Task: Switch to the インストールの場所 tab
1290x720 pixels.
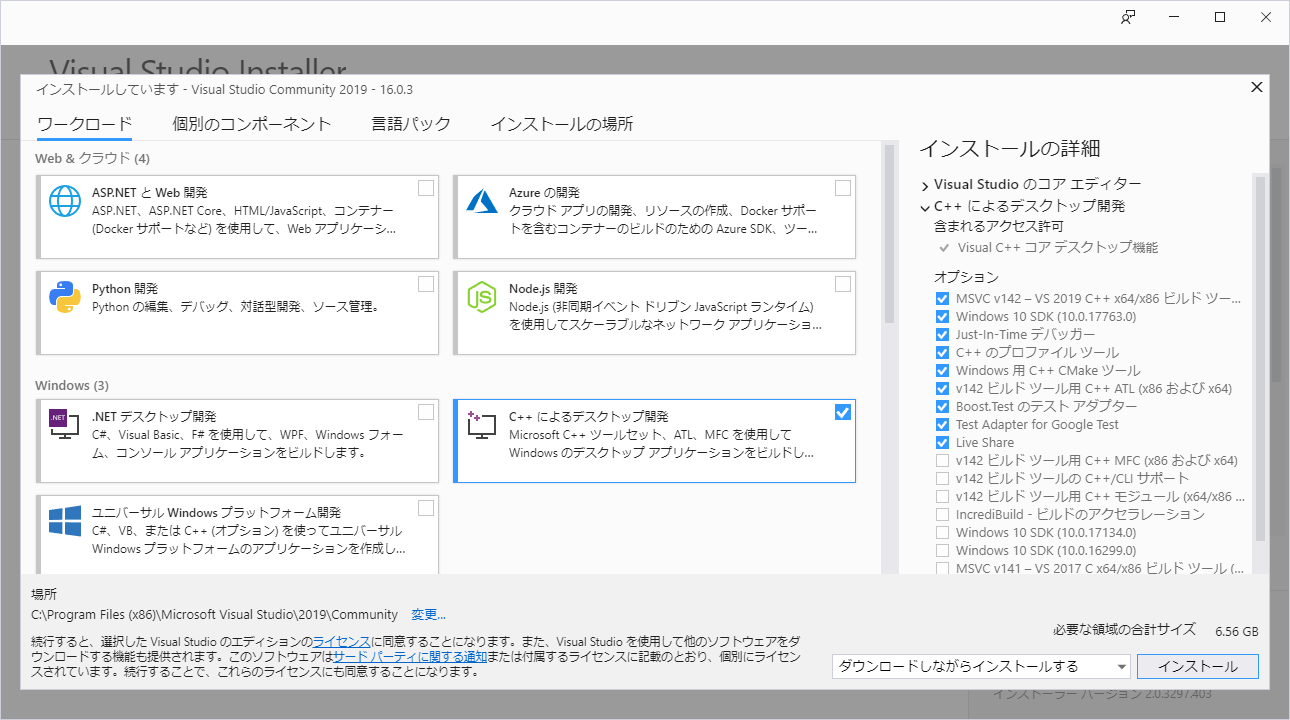Action: 561,124
